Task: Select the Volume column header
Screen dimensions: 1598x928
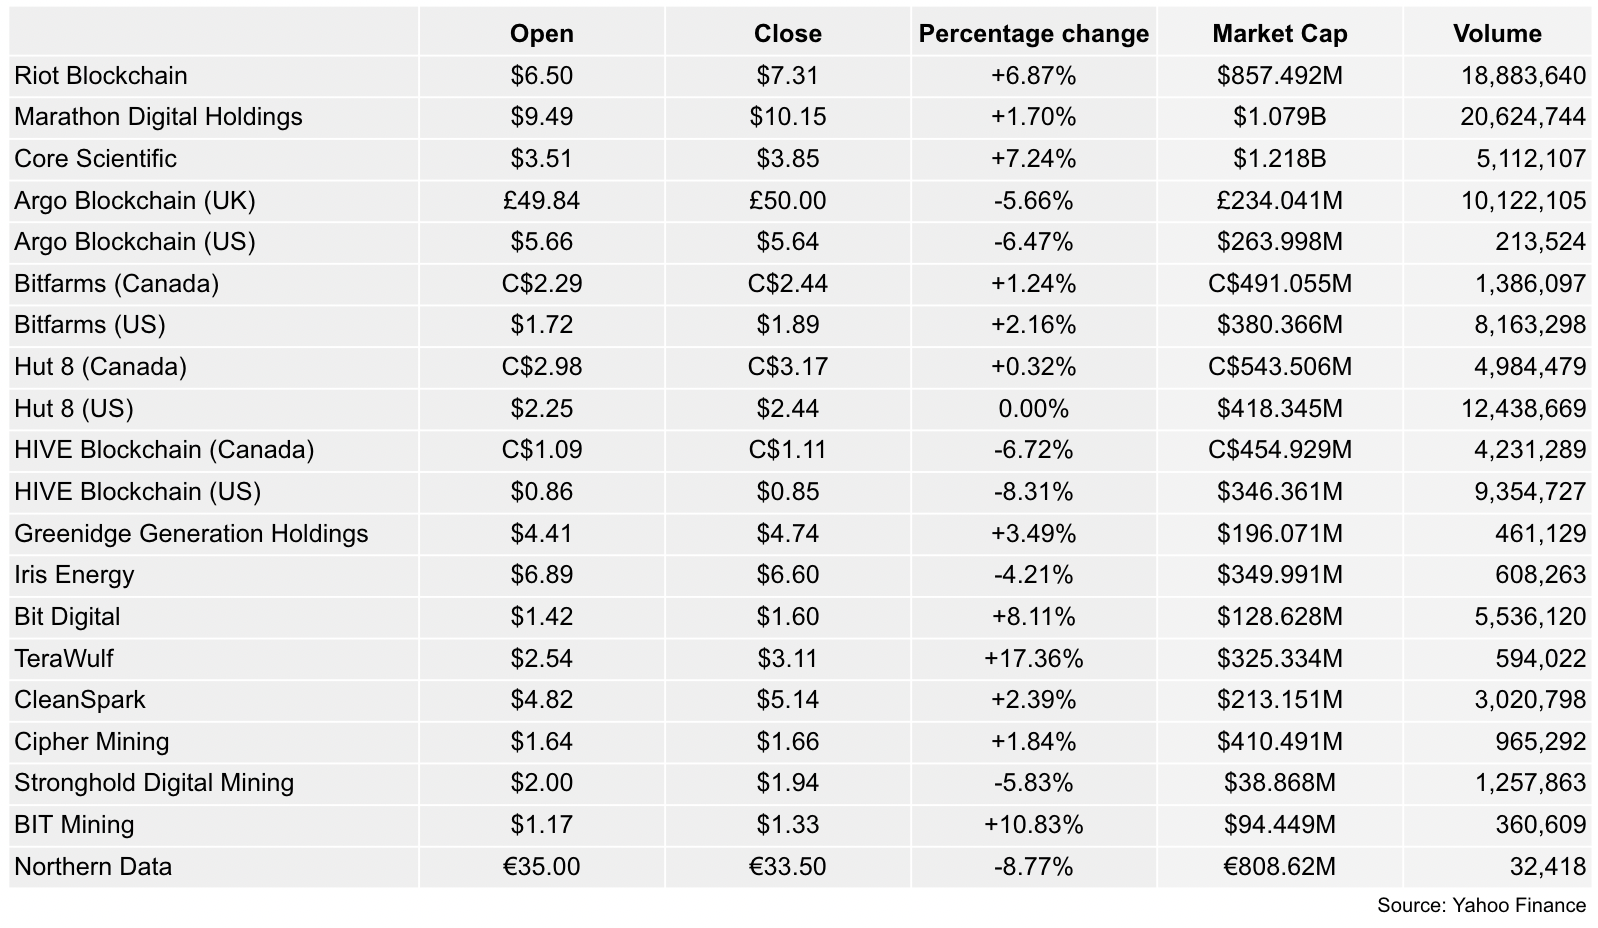Action: (1497, 34)
